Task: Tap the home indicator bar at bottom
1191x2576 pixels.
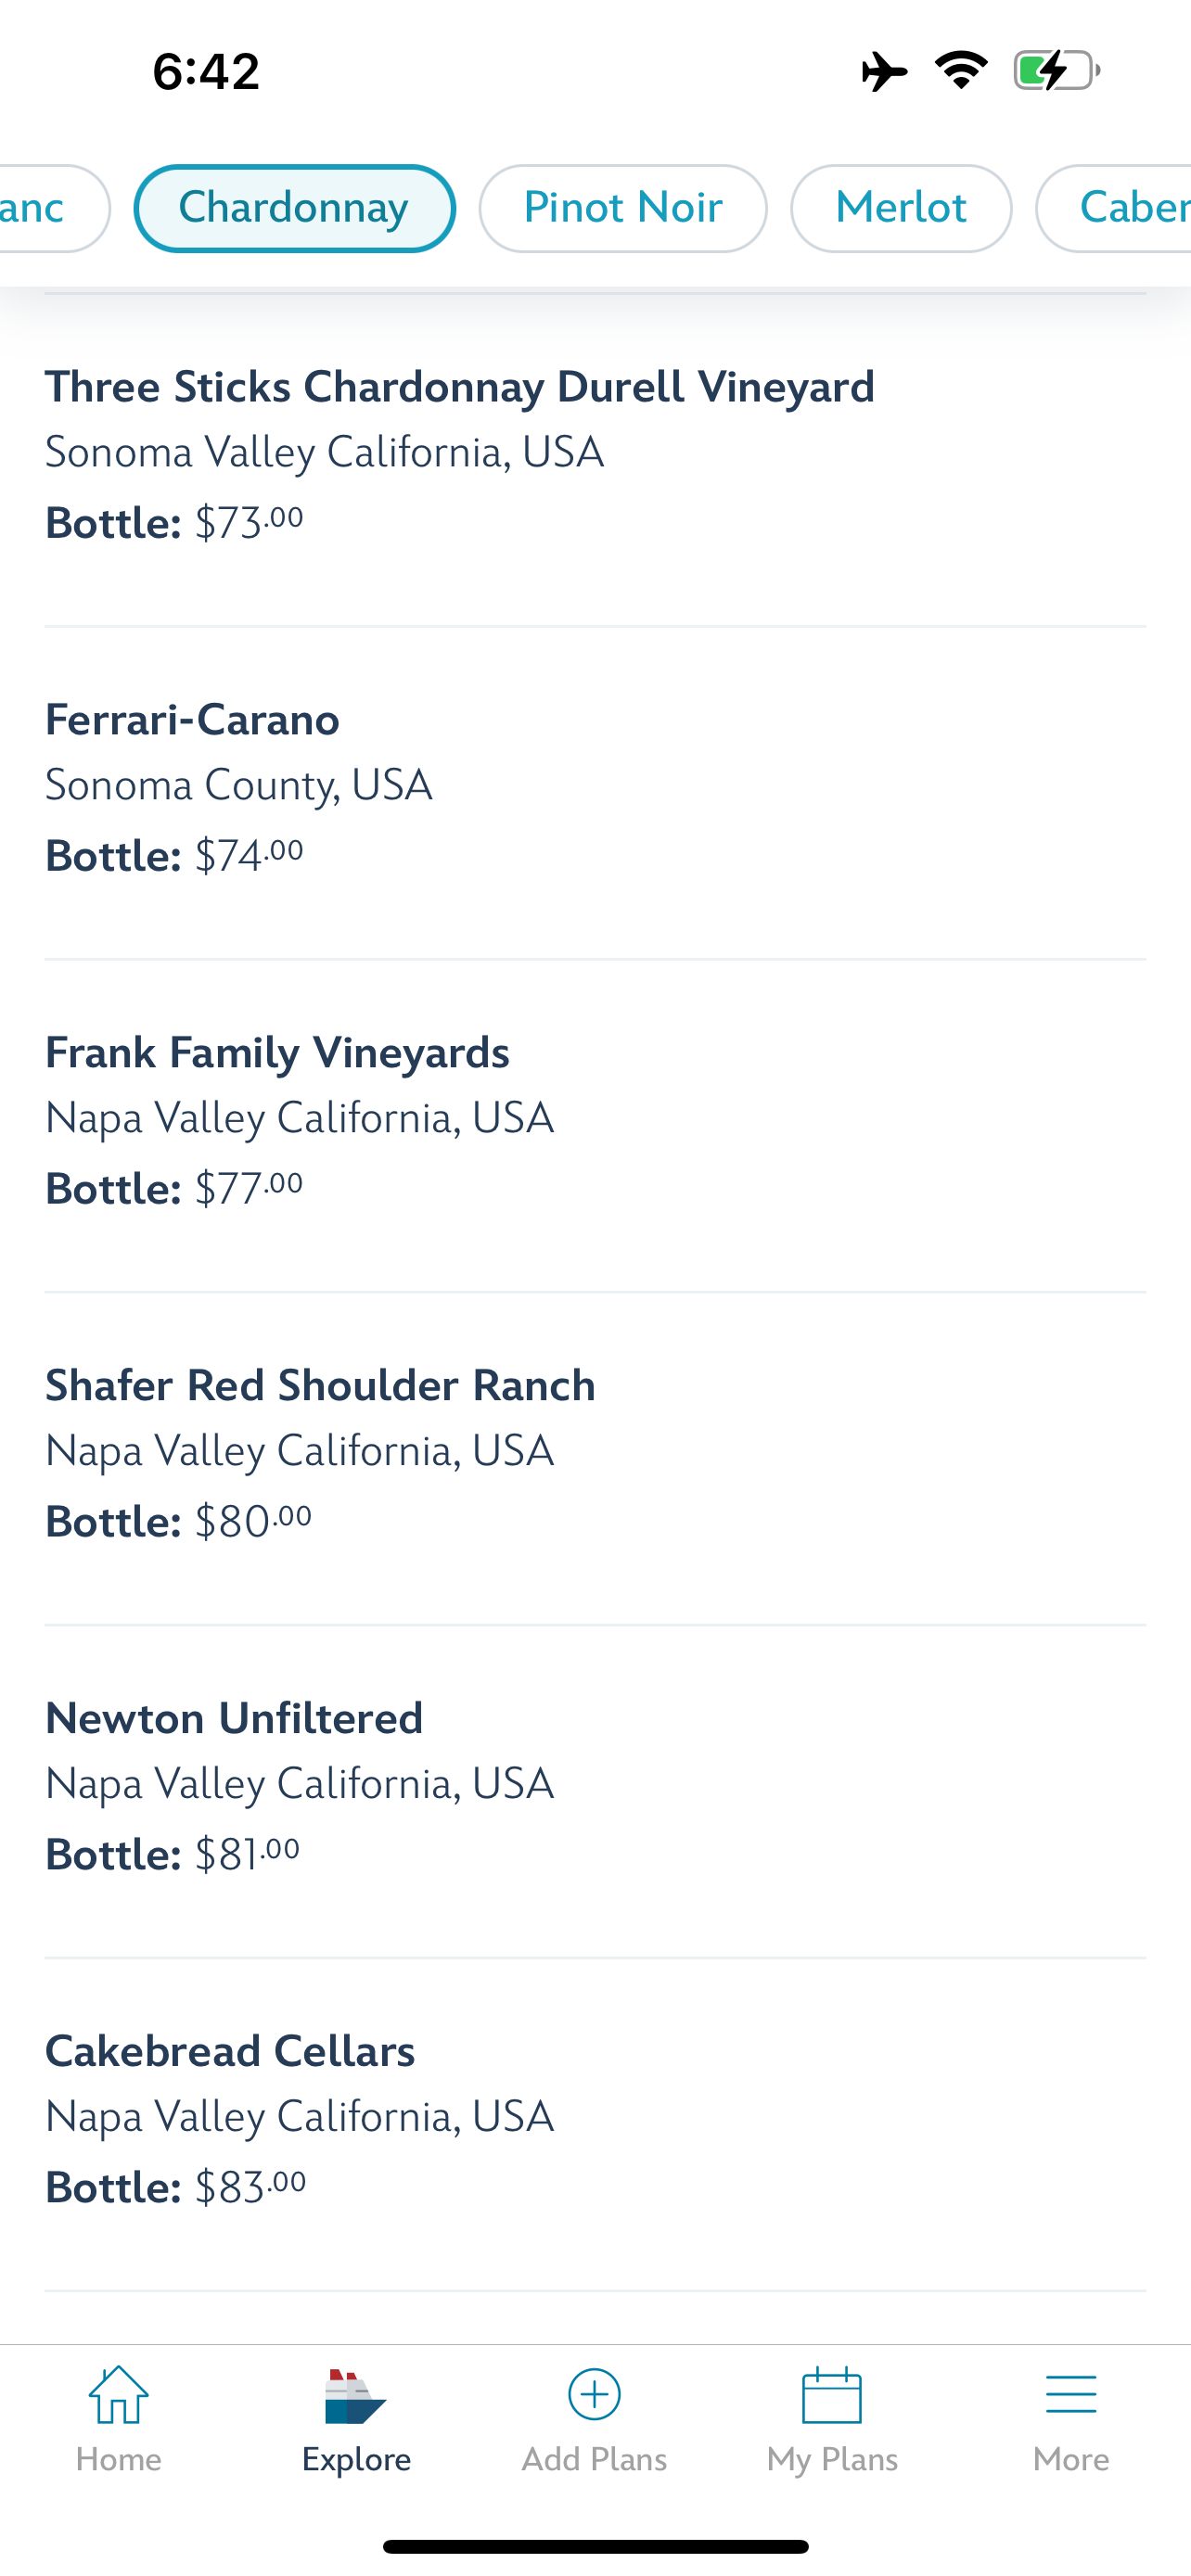Action: coord(595,2546)
